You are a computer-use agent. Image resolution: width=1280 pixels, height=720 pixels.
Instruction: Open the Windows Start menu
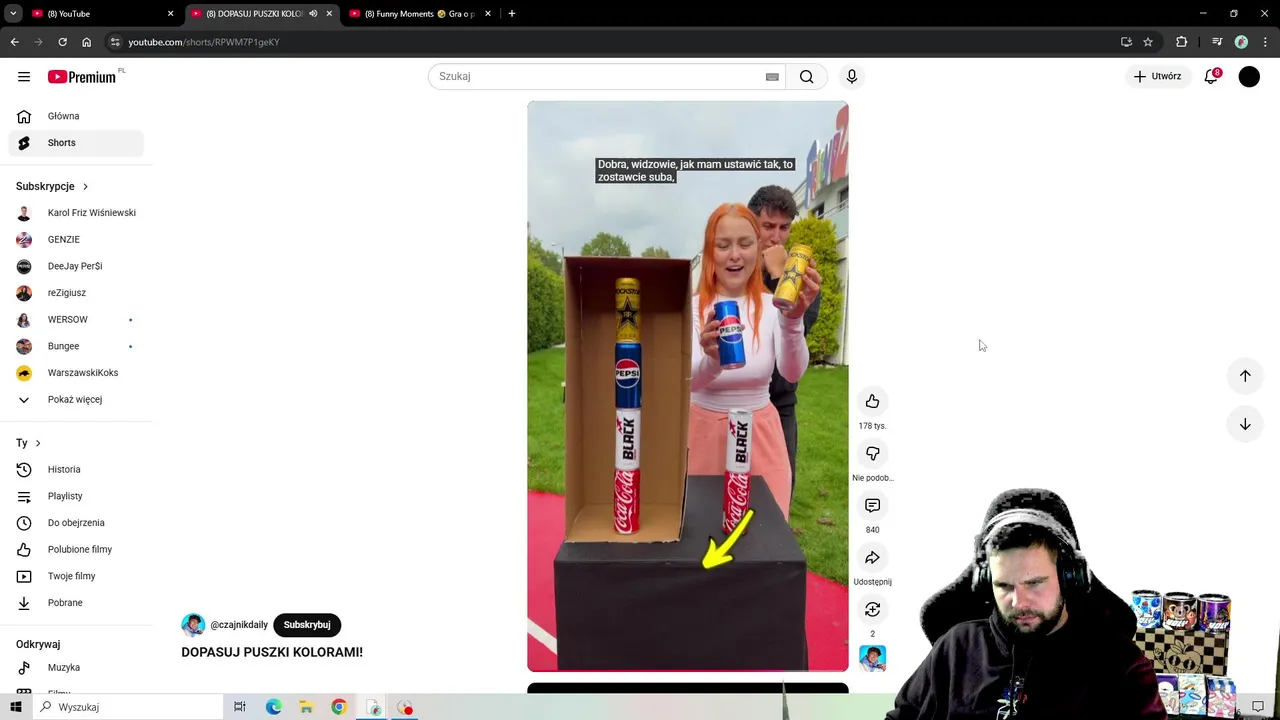click(x=16, y=707)
